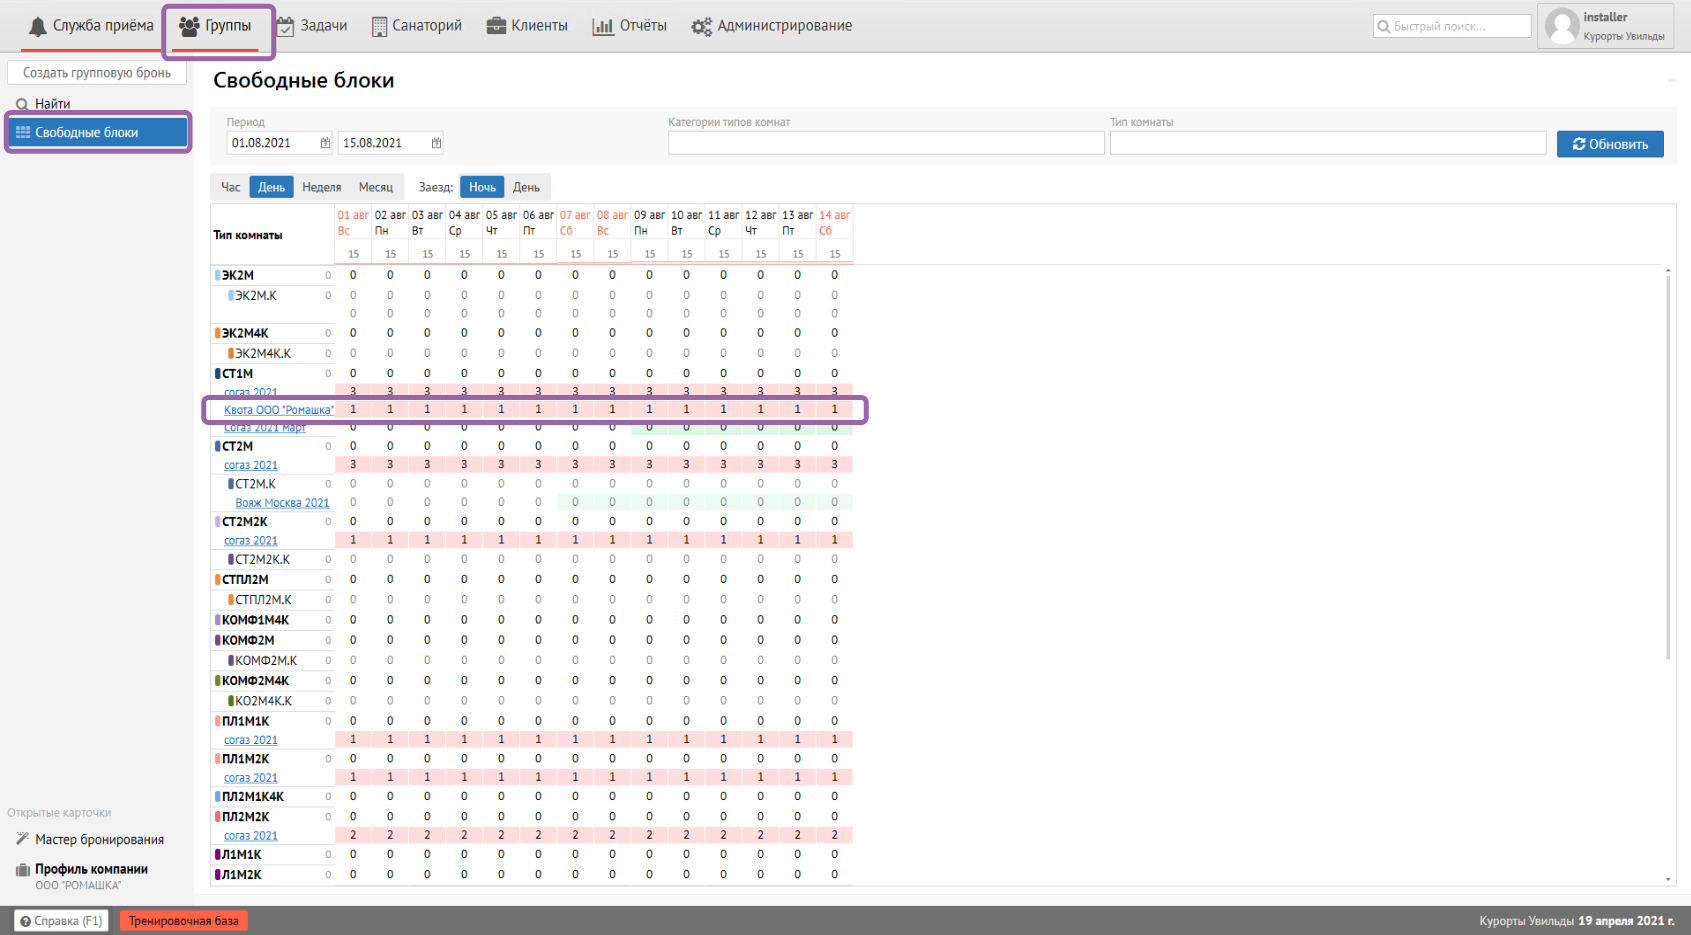This screenshot has height=935, width=1691.
Task: Set Заезд mode to День
Action: point(526,187)
